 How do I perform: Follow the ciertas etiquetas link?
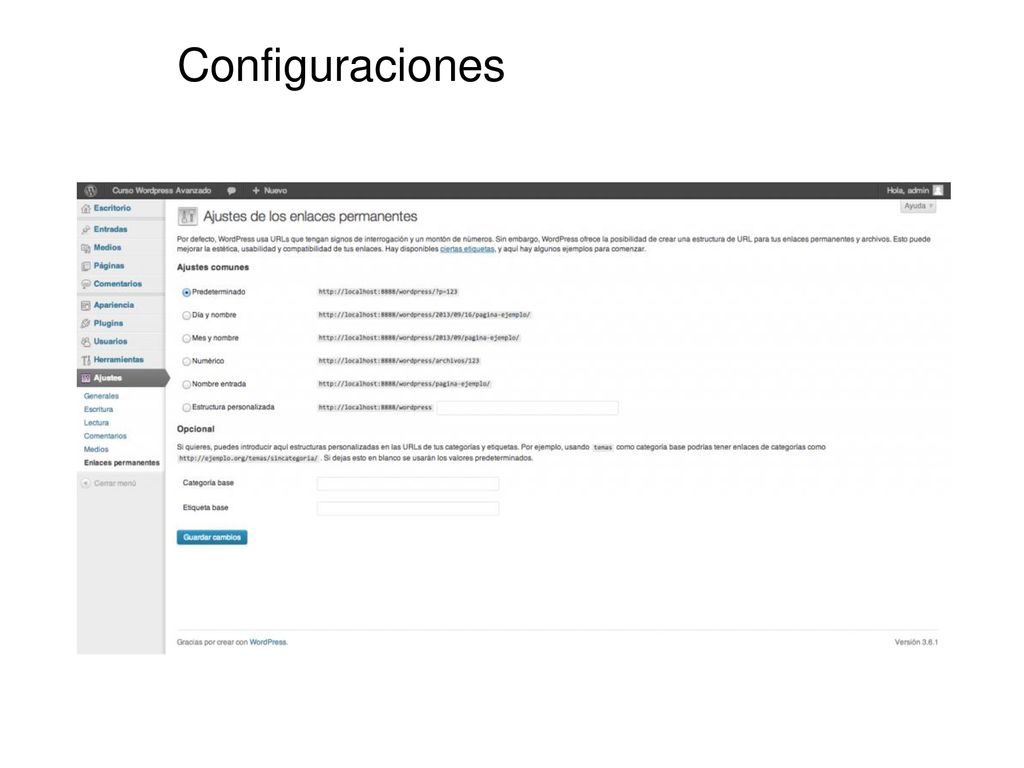(x=467, y=249)
